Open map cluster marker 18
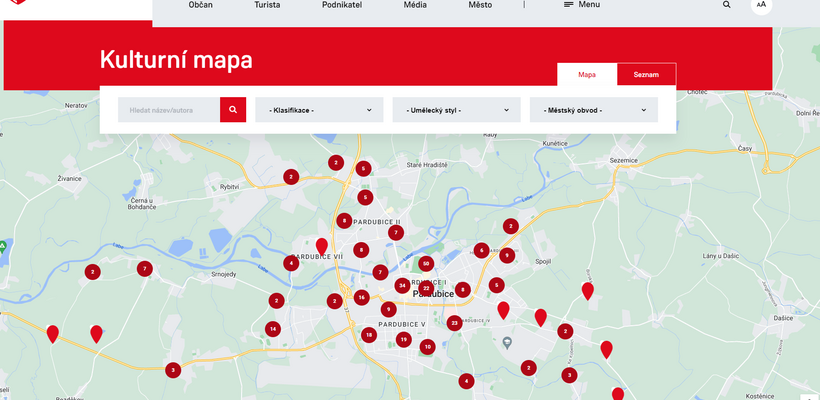This screenshot has width=820, height=400. [x=369, y=335]
